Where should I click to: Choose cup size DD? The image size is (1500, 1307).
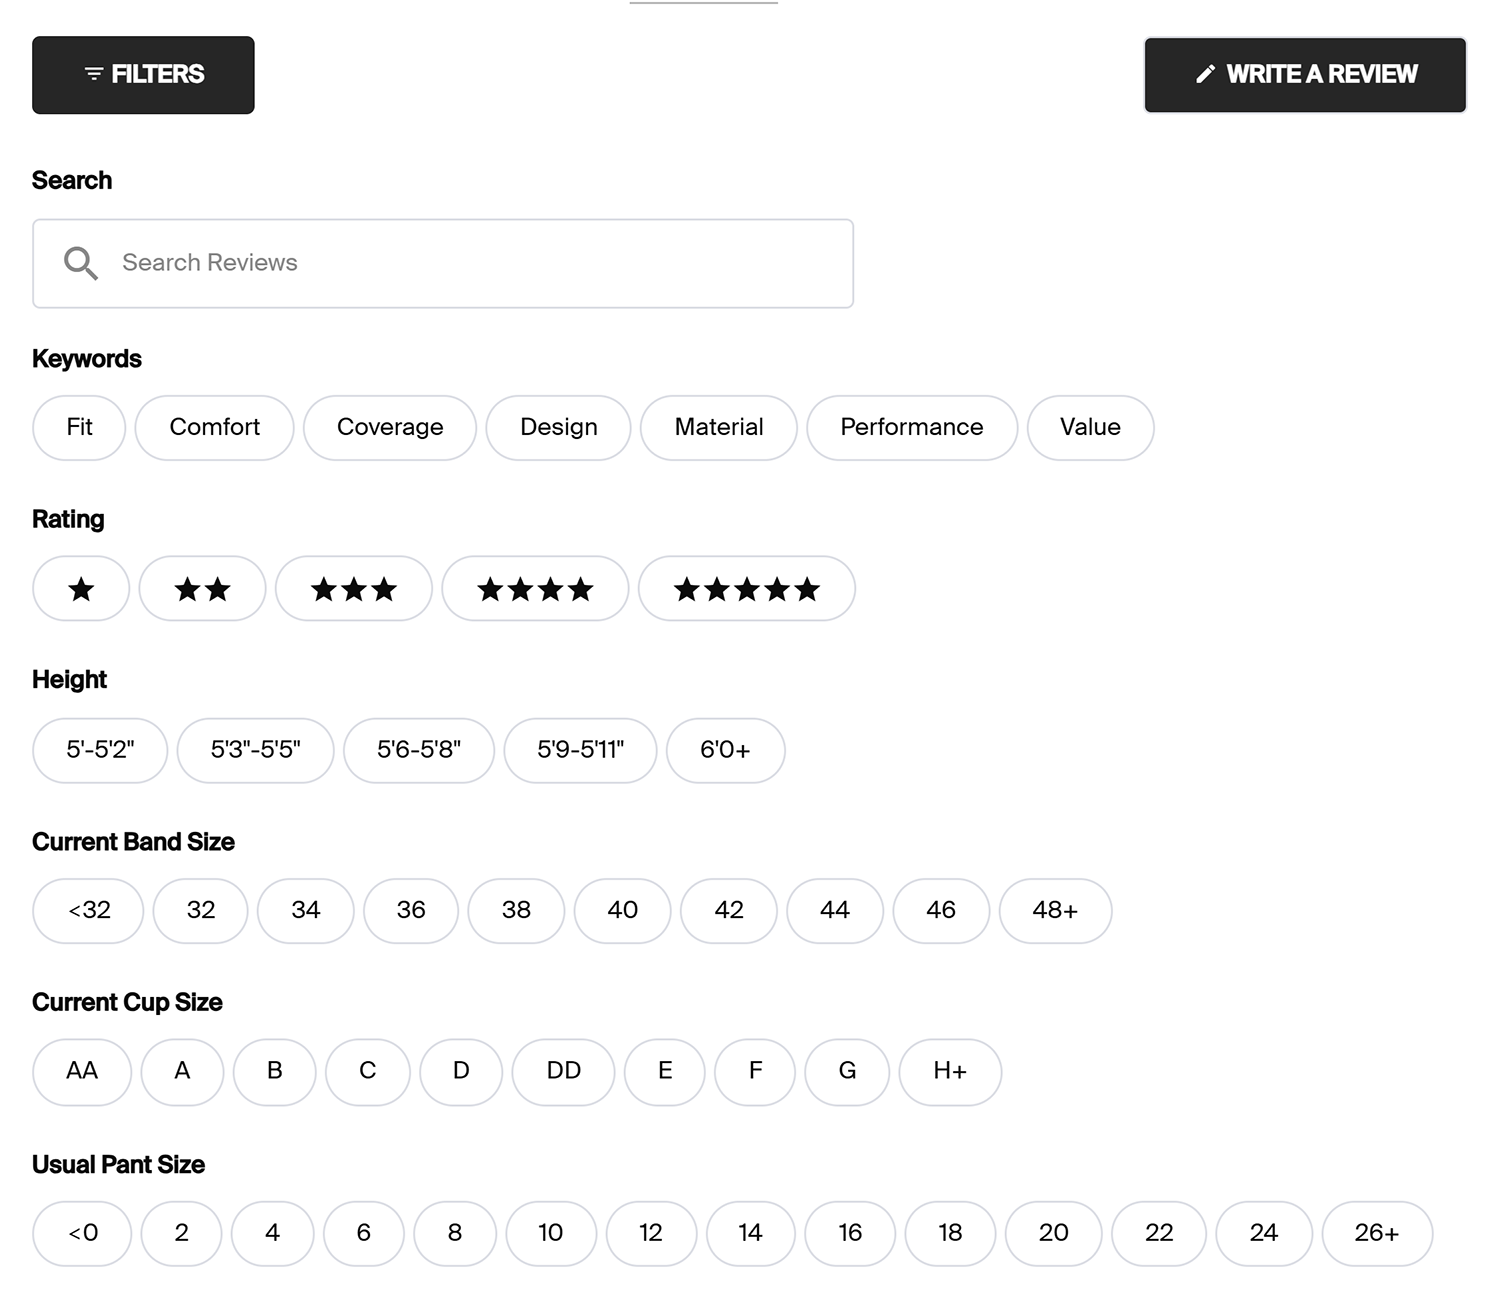[x=564, y=1072]
